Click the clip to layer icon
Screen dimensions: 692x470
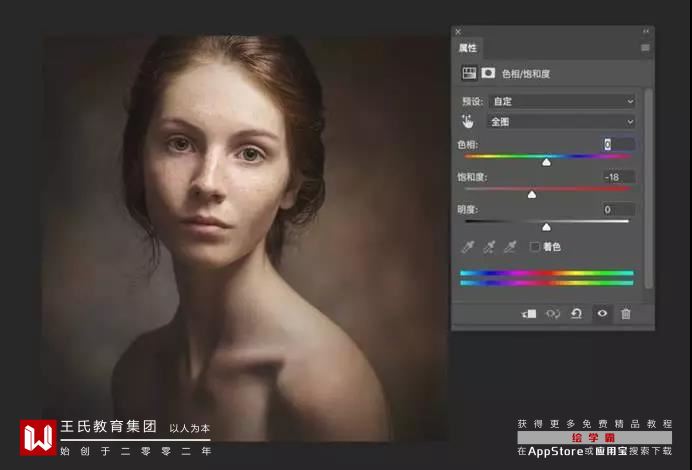click(529, 314)
